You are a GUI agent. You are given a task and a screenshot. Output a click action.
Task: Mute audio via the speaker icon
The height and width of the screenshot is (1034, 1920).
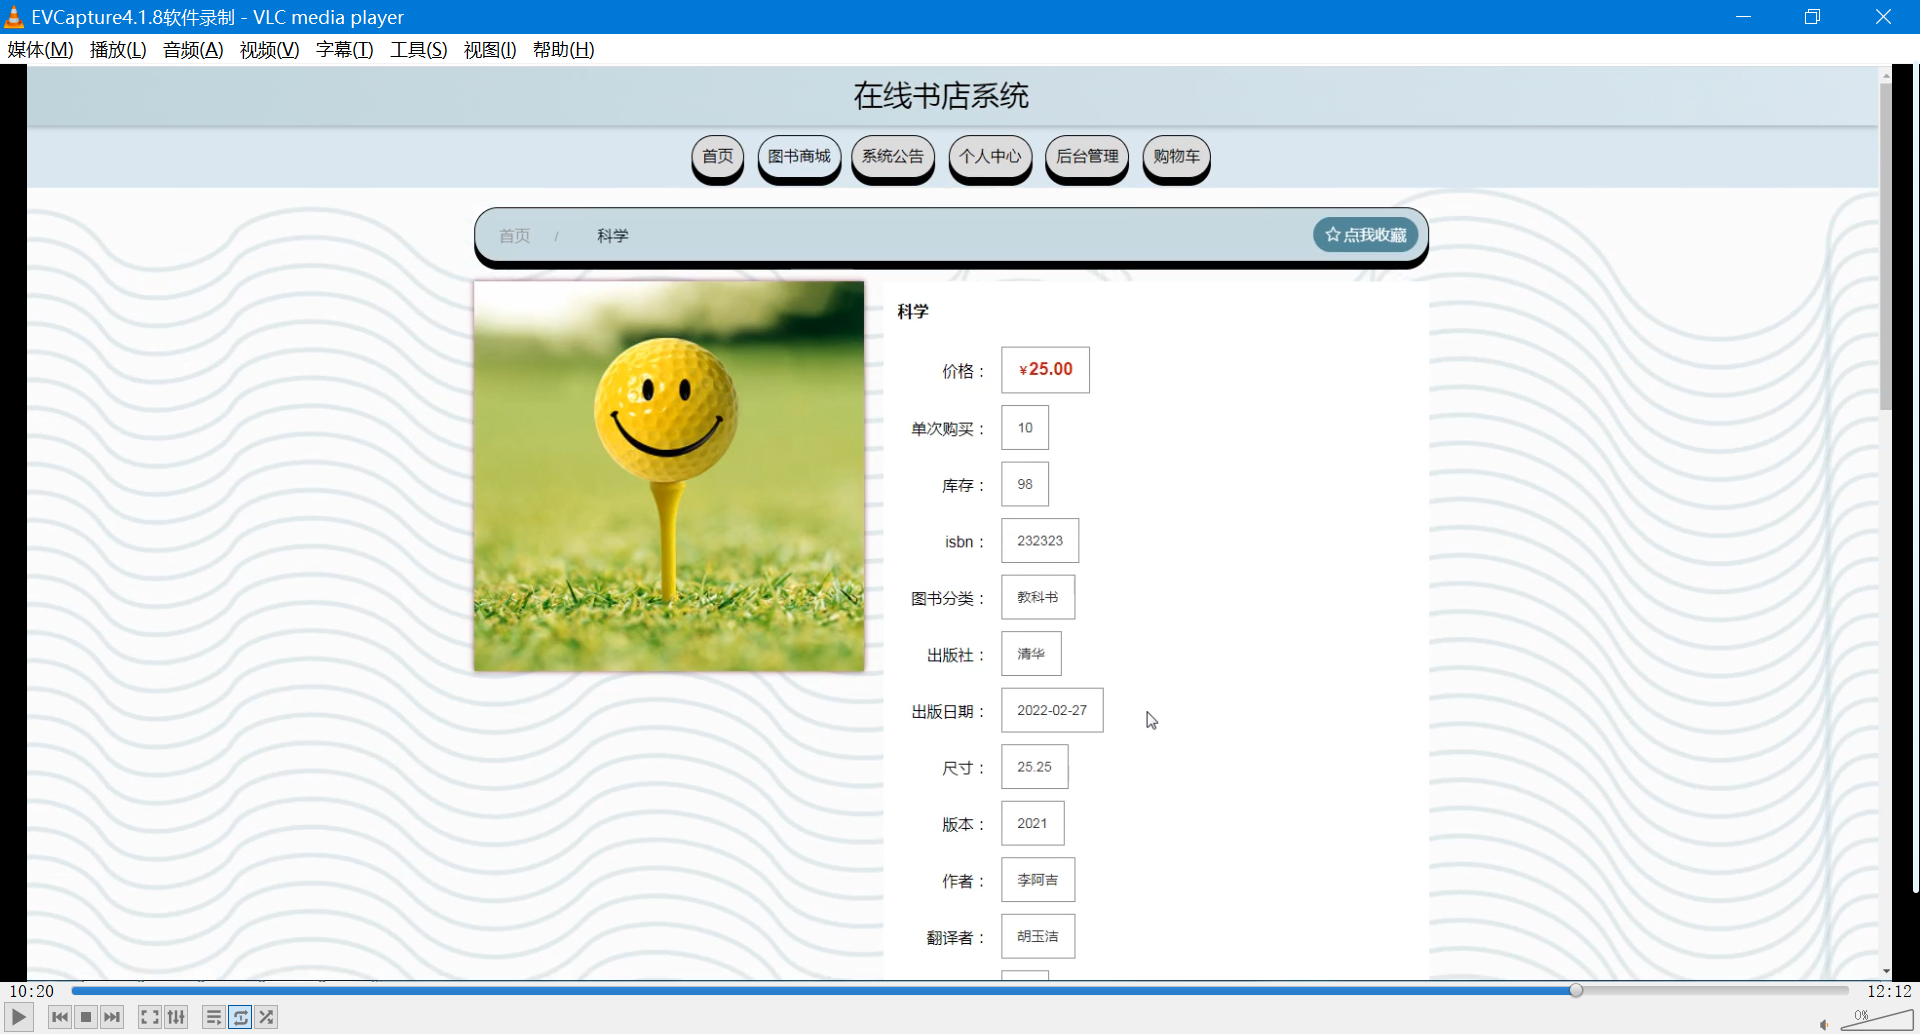click(1824, 1024)
